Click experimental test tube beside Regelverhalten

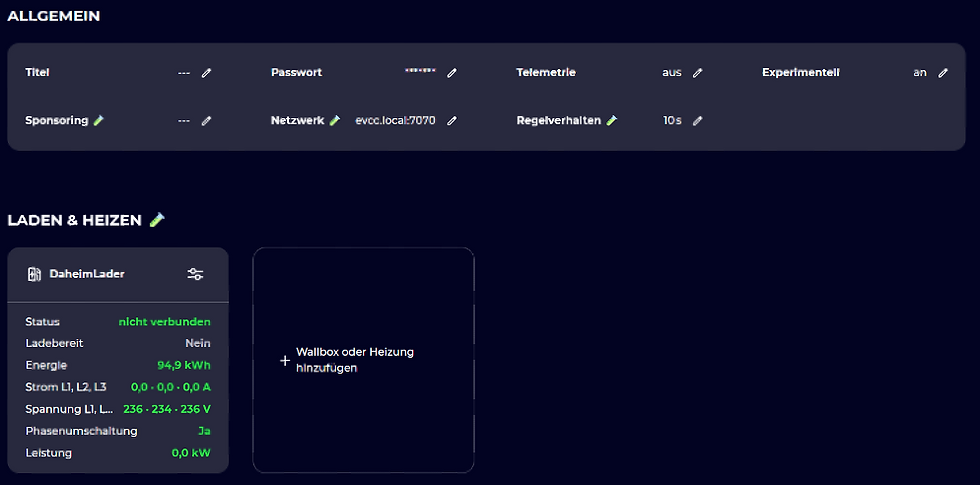click(611, 120)
